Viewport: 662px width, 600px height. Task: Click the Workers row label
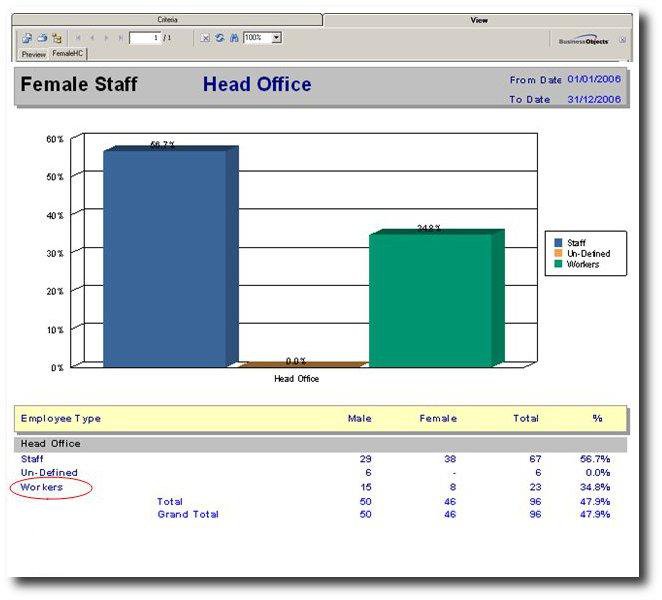[42, 487]
